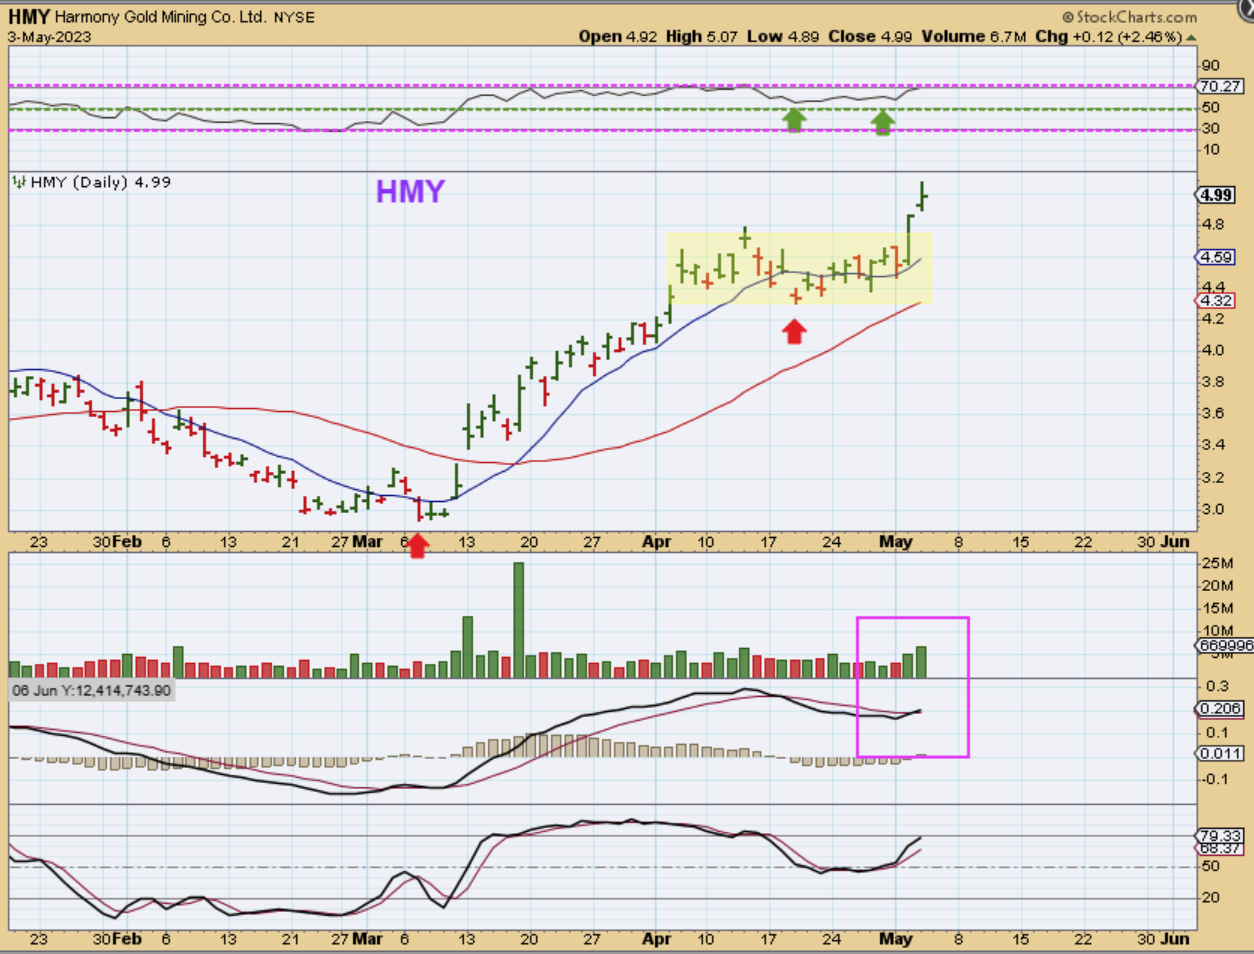Click the 'Apr' label under the price panel
The height and width of the screenshot is (954, 1254).
tap(657, 541)
